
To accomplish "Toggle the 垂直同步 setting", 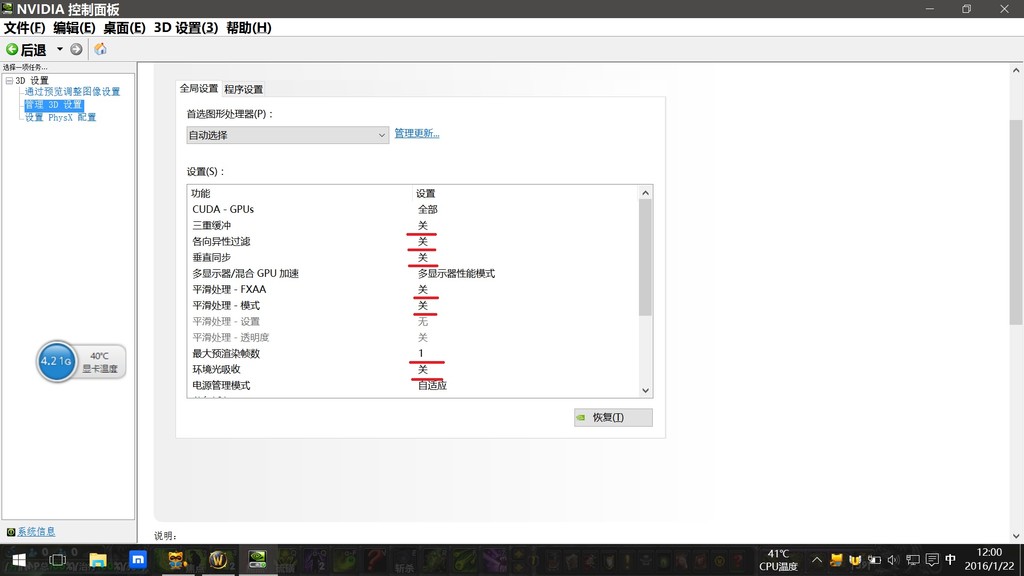I will (423, 257).
